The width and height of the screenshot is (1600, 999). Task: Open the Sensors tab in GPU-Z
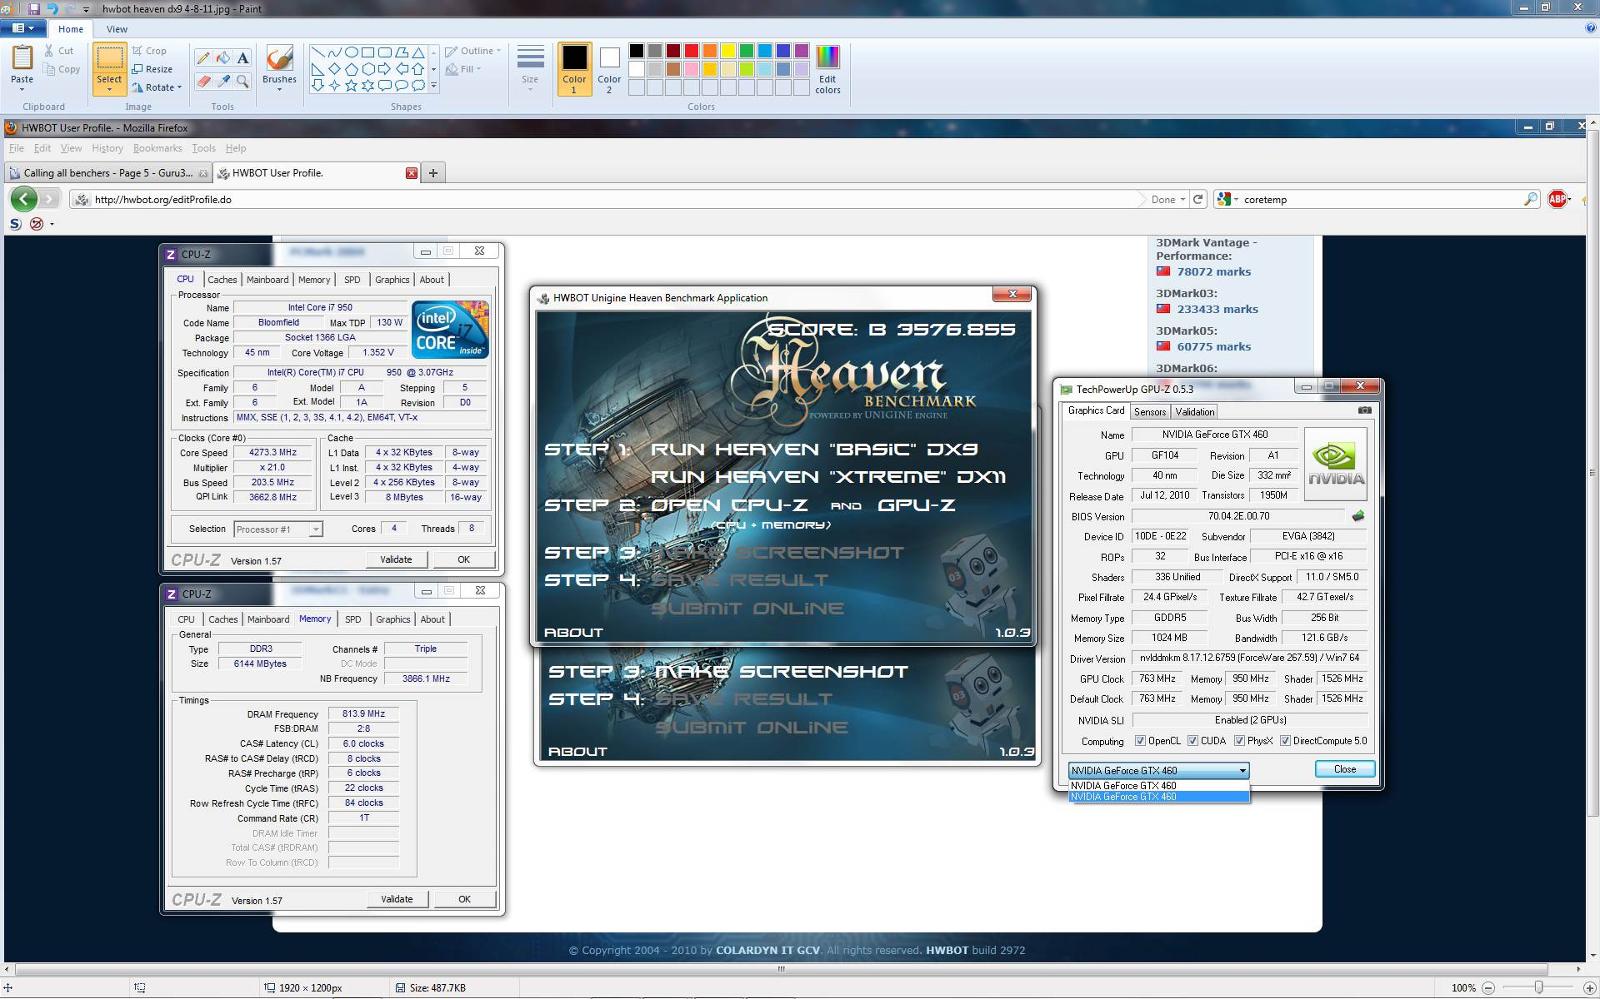[1149, 411]
